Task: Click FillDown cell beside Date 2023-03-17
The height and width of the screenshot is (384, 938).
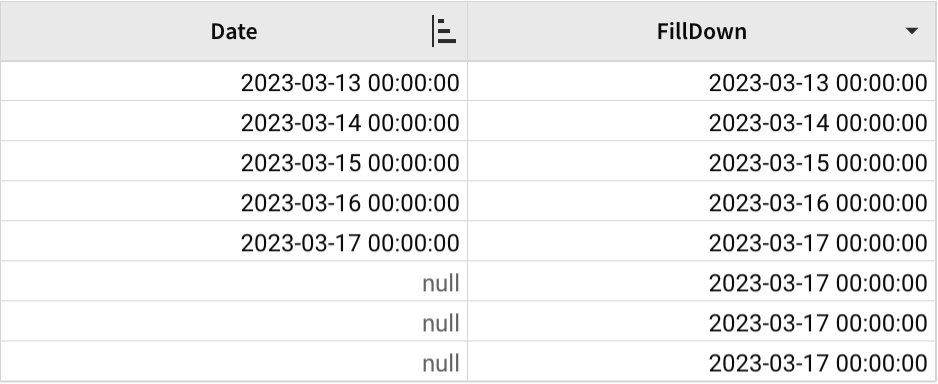Action: (702, 242)
